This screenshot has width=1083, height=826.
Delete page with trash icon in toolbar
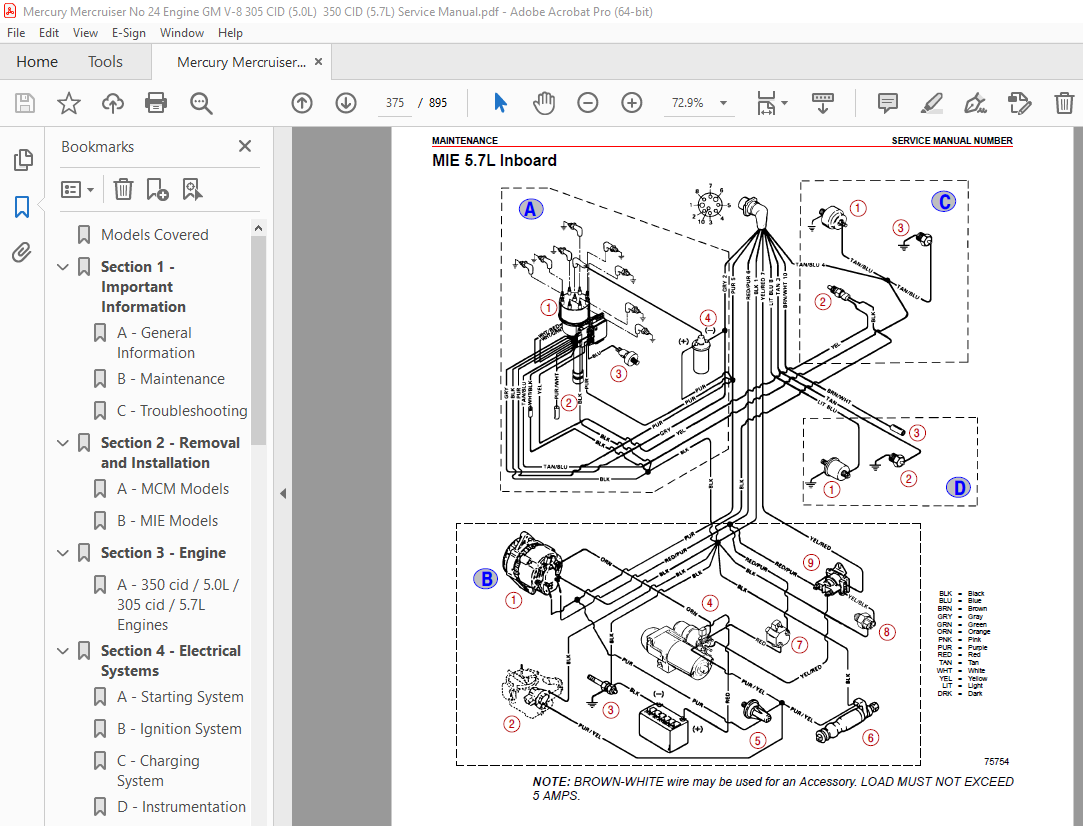click(x=1064, y=104)
